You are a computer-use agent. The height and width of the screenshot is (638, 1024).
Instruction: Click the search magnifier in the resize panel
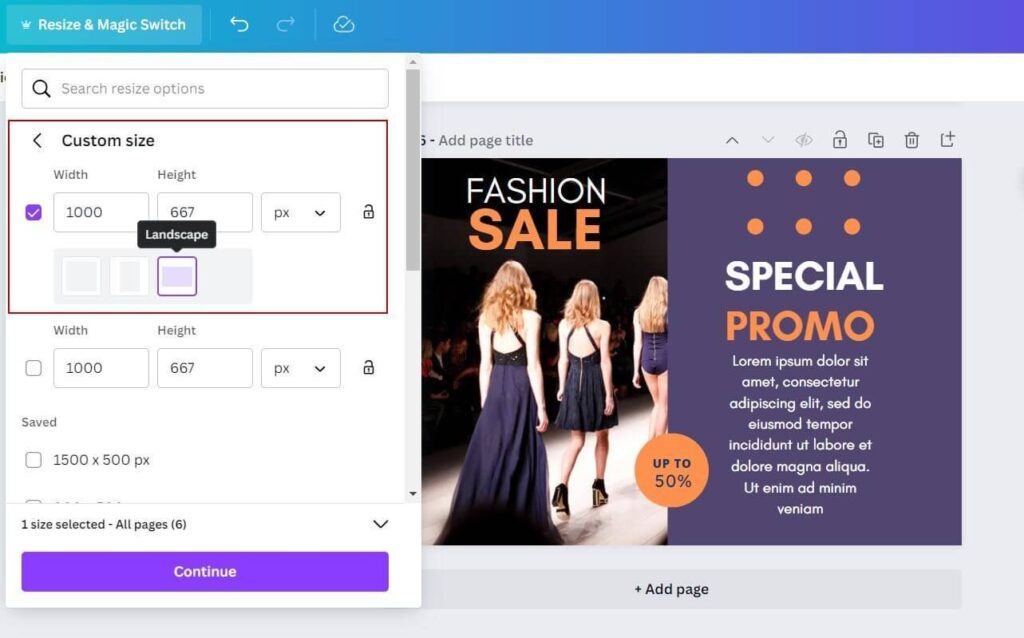[41, 88]
